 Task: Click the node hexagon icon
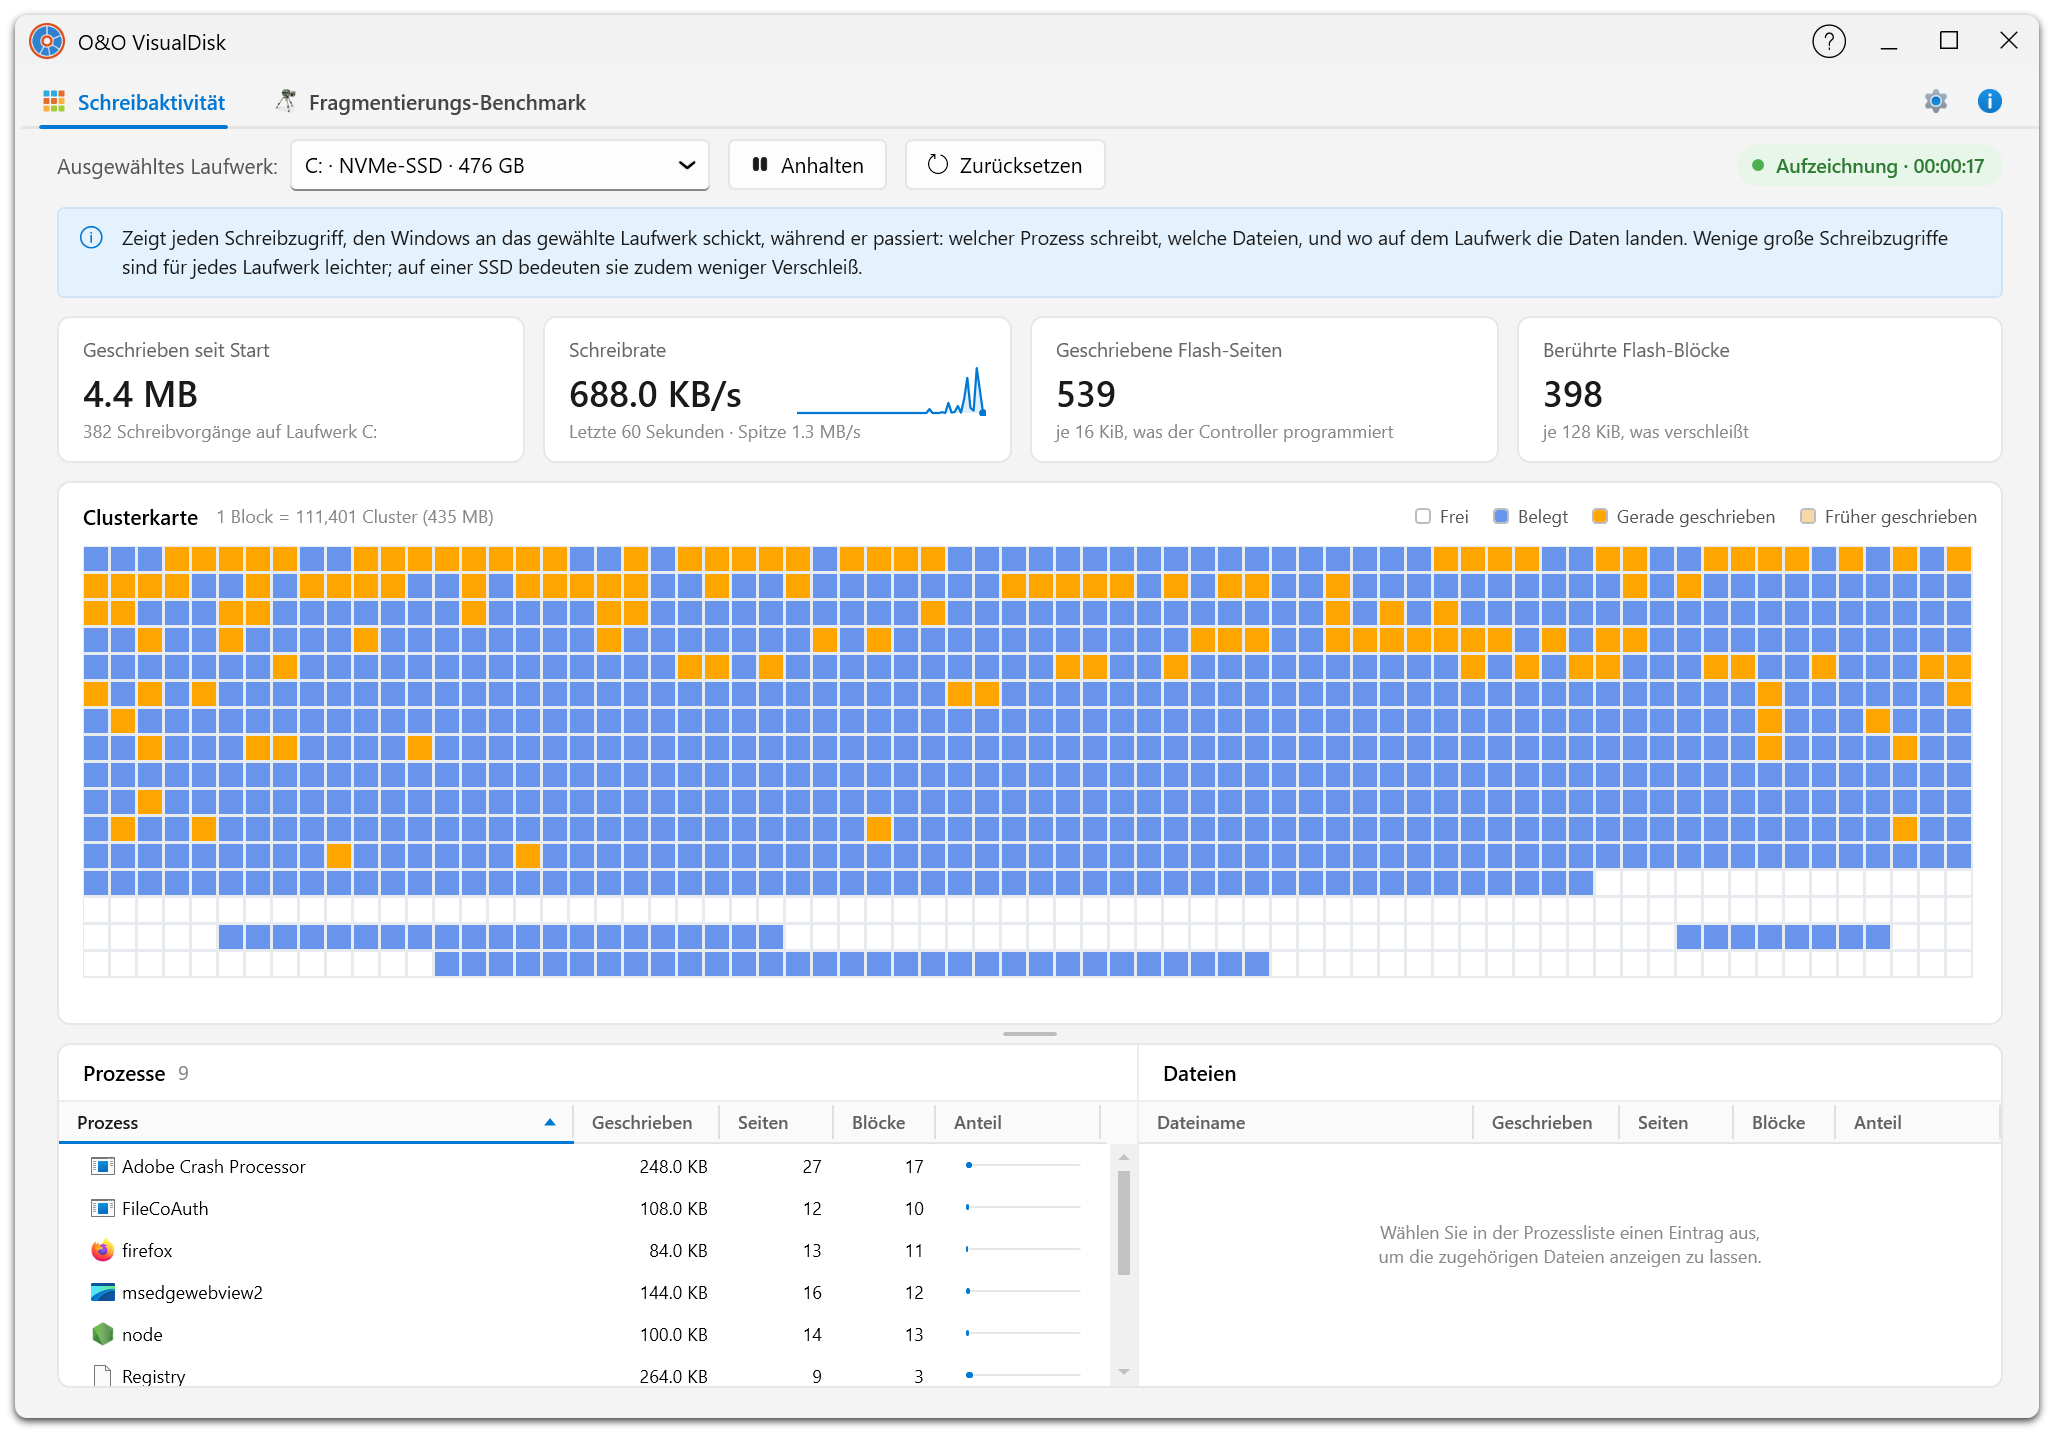(x=102, y=1334)
